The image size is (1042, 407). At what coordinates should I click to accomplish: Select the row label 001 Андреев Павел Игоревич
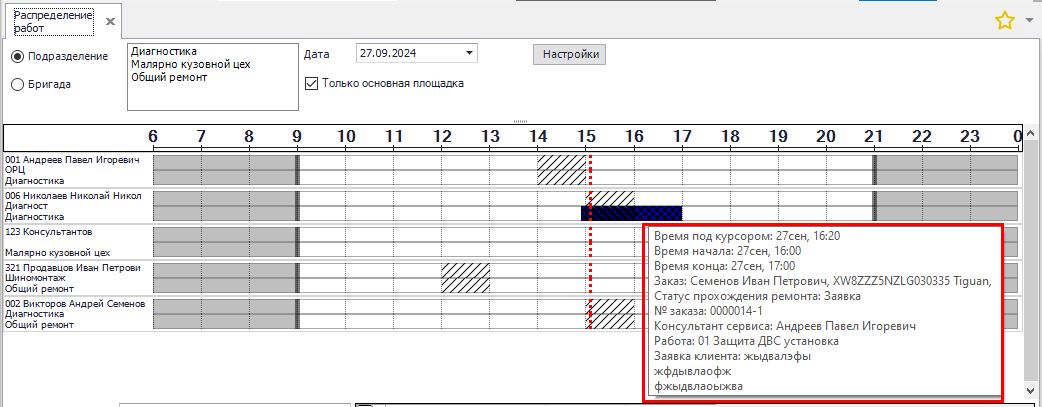pyautogui.click(x=72, y=160)
